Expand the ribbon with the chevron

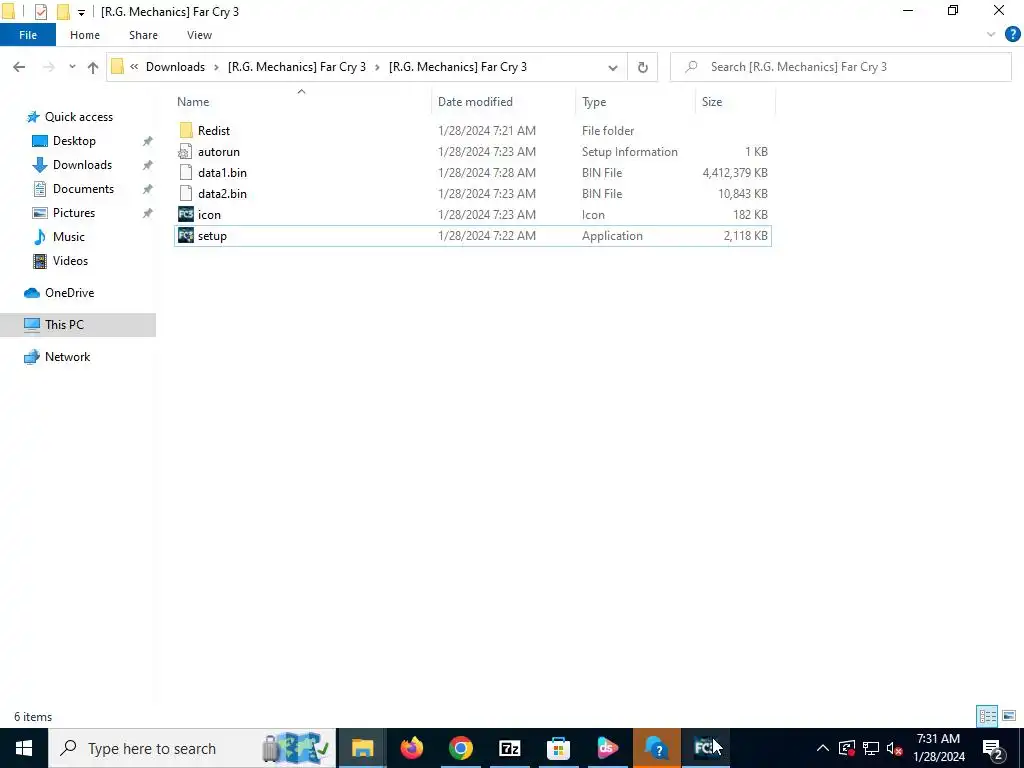pos(991,35)
